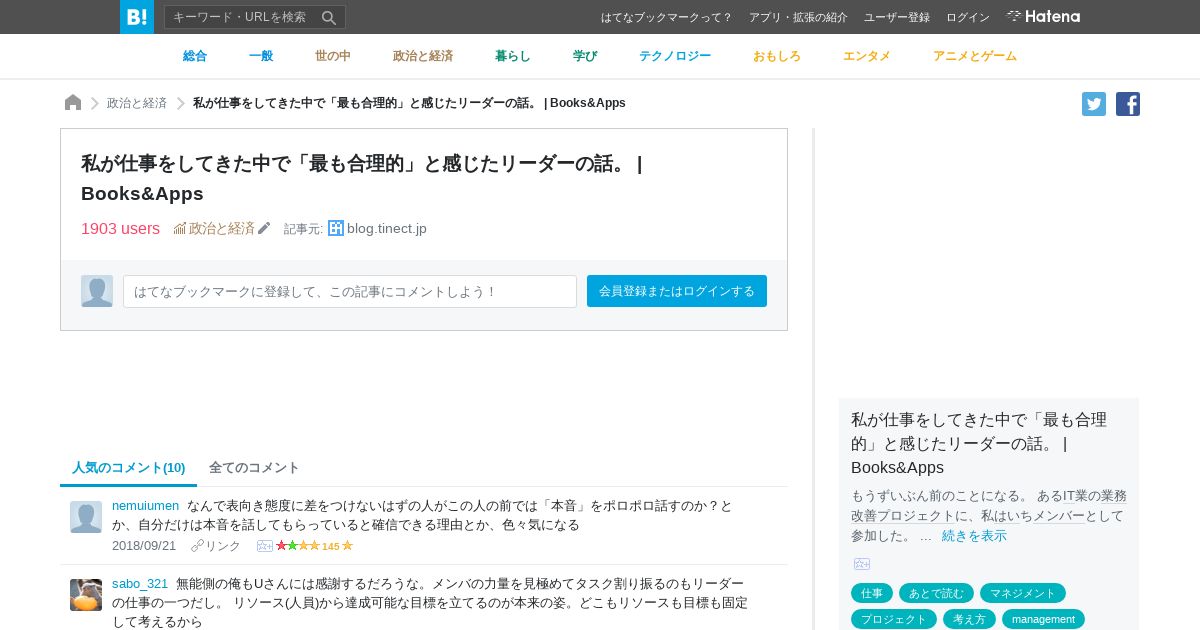Open アプリ・拡張の紹介 link
1200x630 pixels.
click(x=798, y=17)
